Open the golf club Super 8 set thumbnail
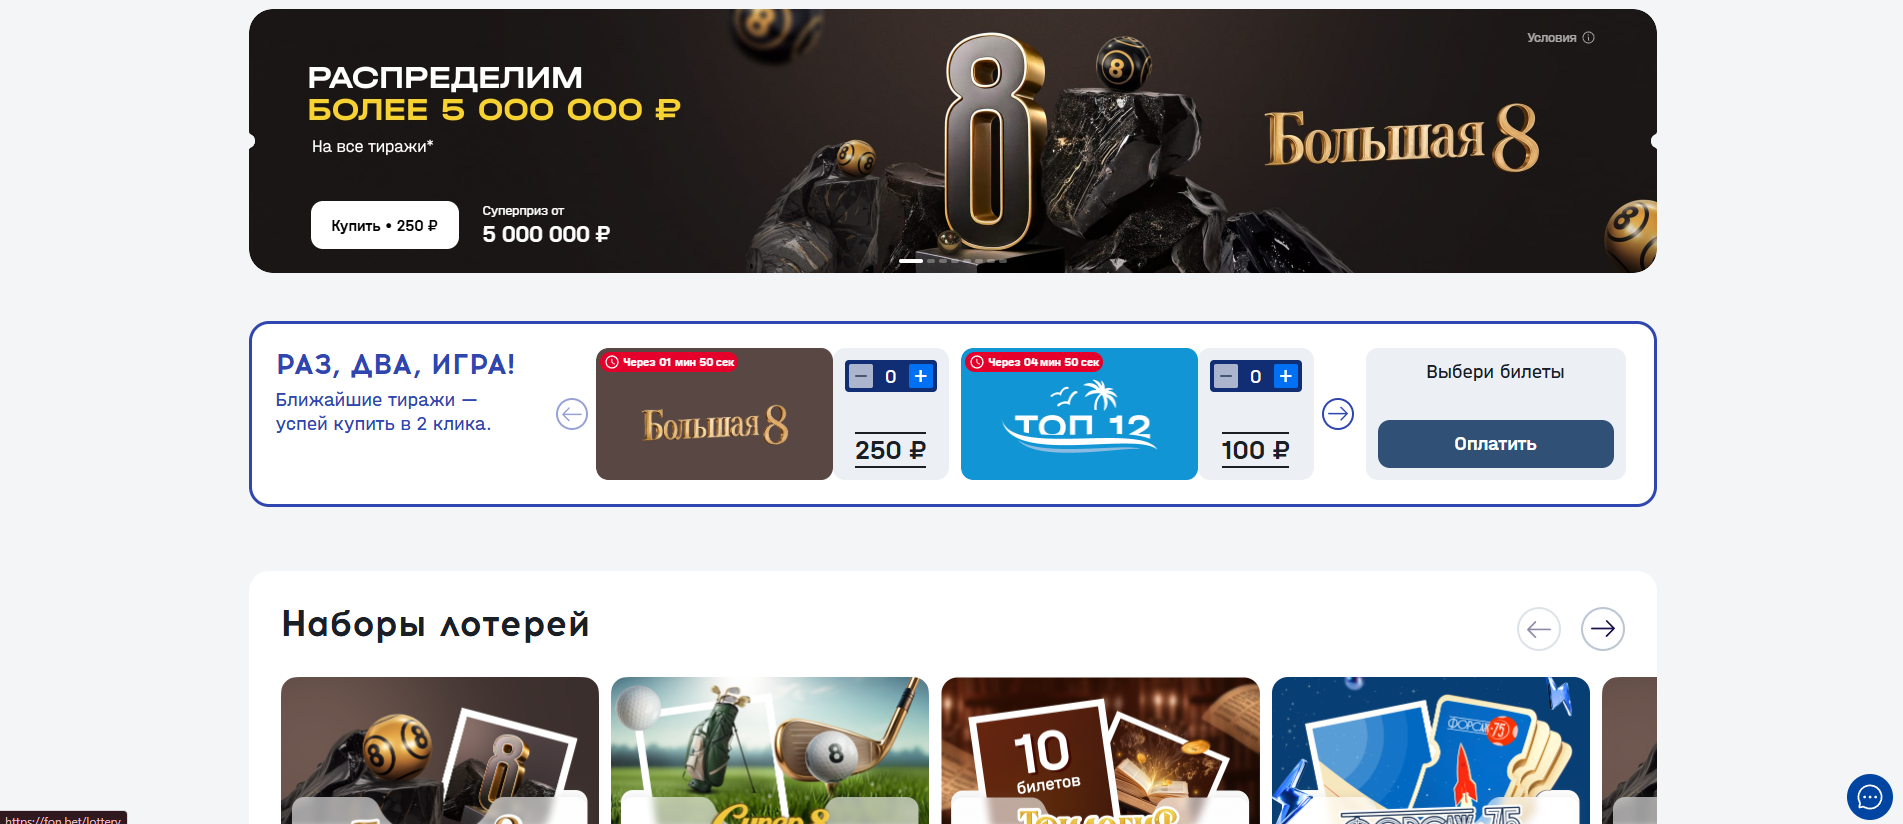This screenshot has width=1903, height=824. click(770, 750)
